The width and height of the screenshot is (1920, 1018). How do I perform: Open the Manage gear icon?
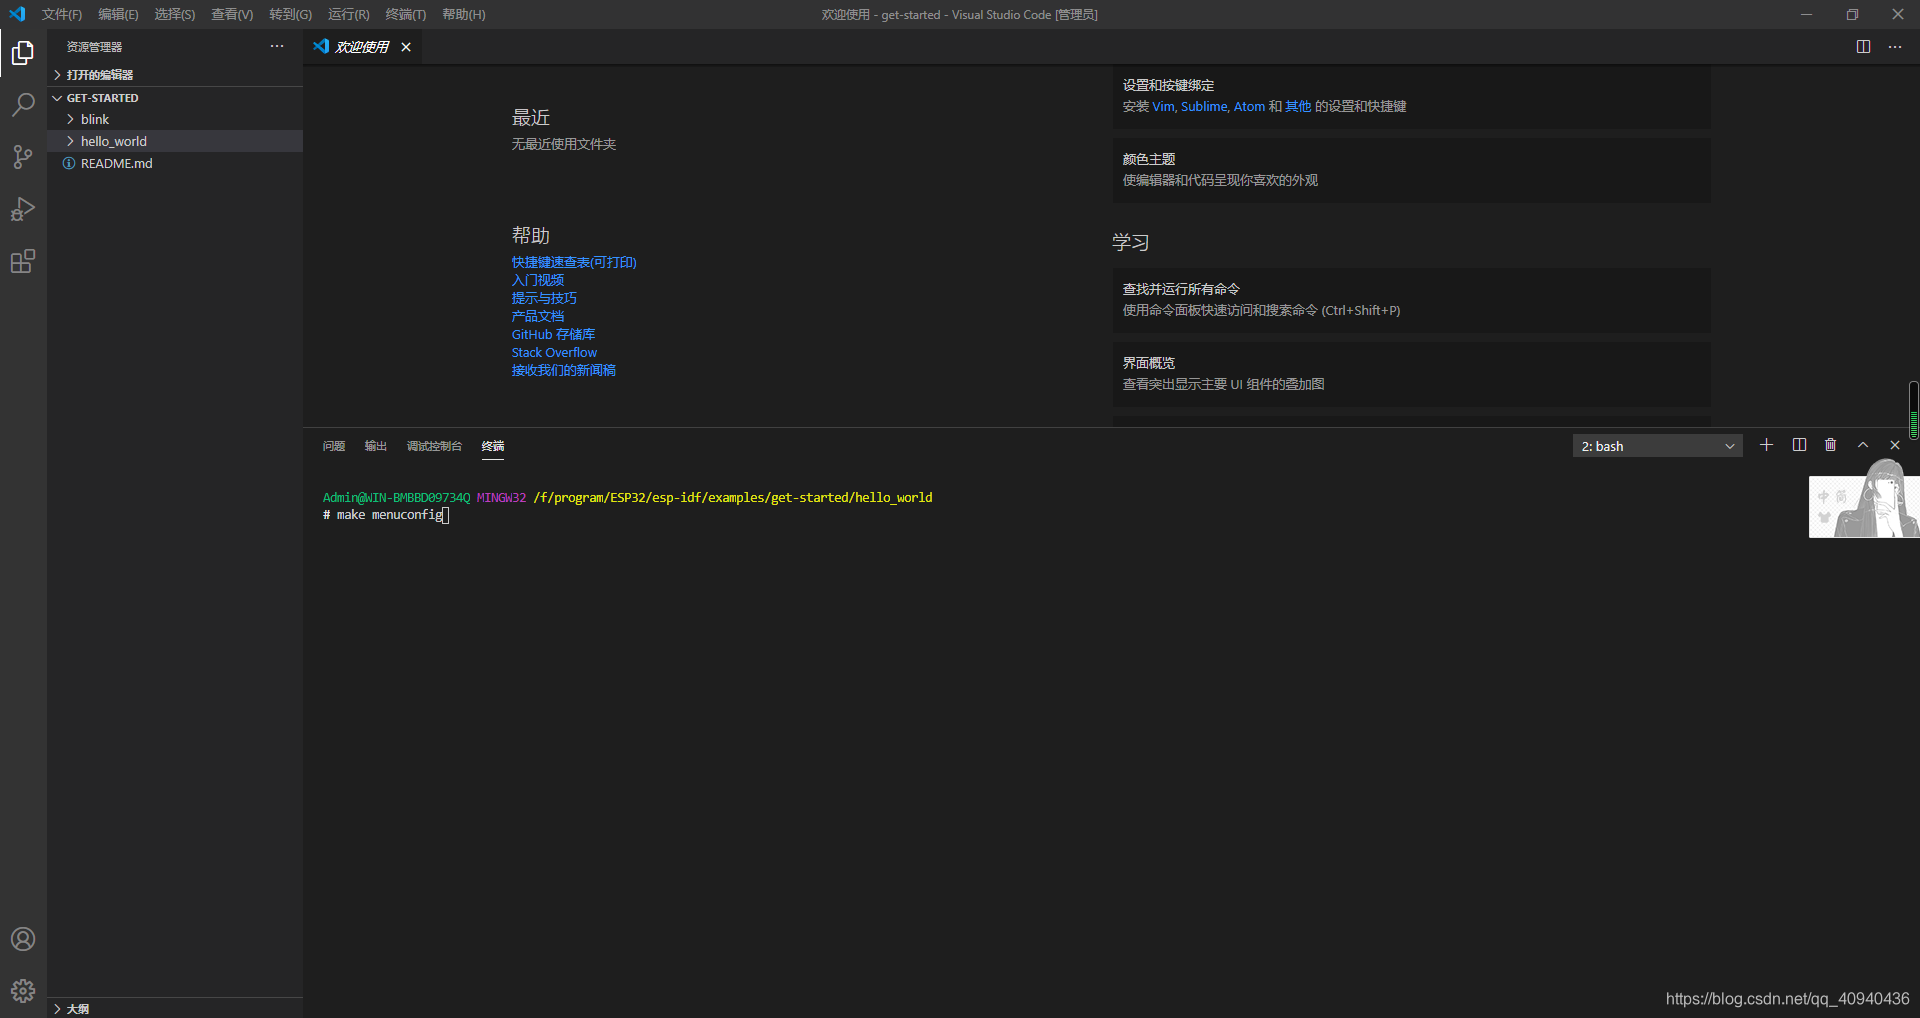pos(23,991)
